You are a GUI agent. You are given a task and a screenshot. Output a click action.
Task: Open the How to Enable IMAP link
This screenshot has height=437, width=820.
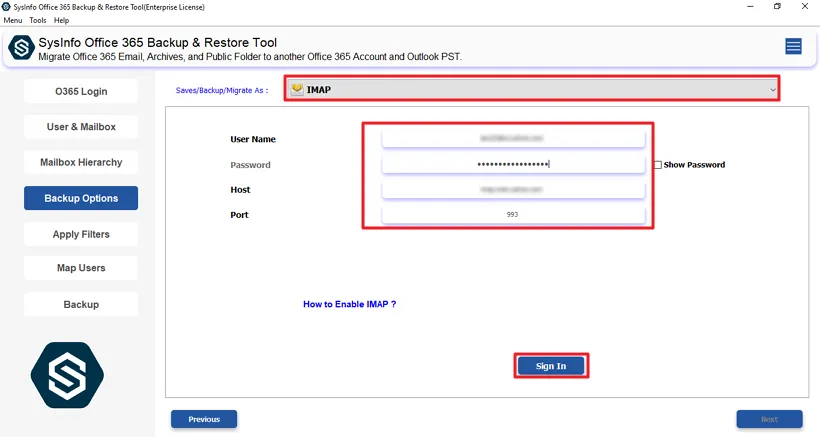[349, 304]
